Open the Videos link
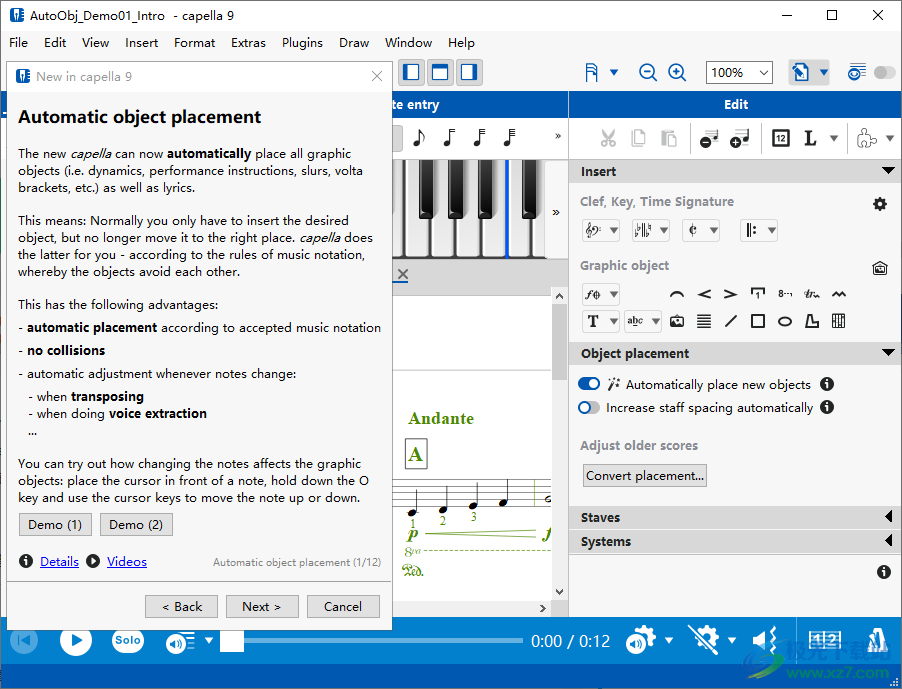 click(x=127, y=562)
